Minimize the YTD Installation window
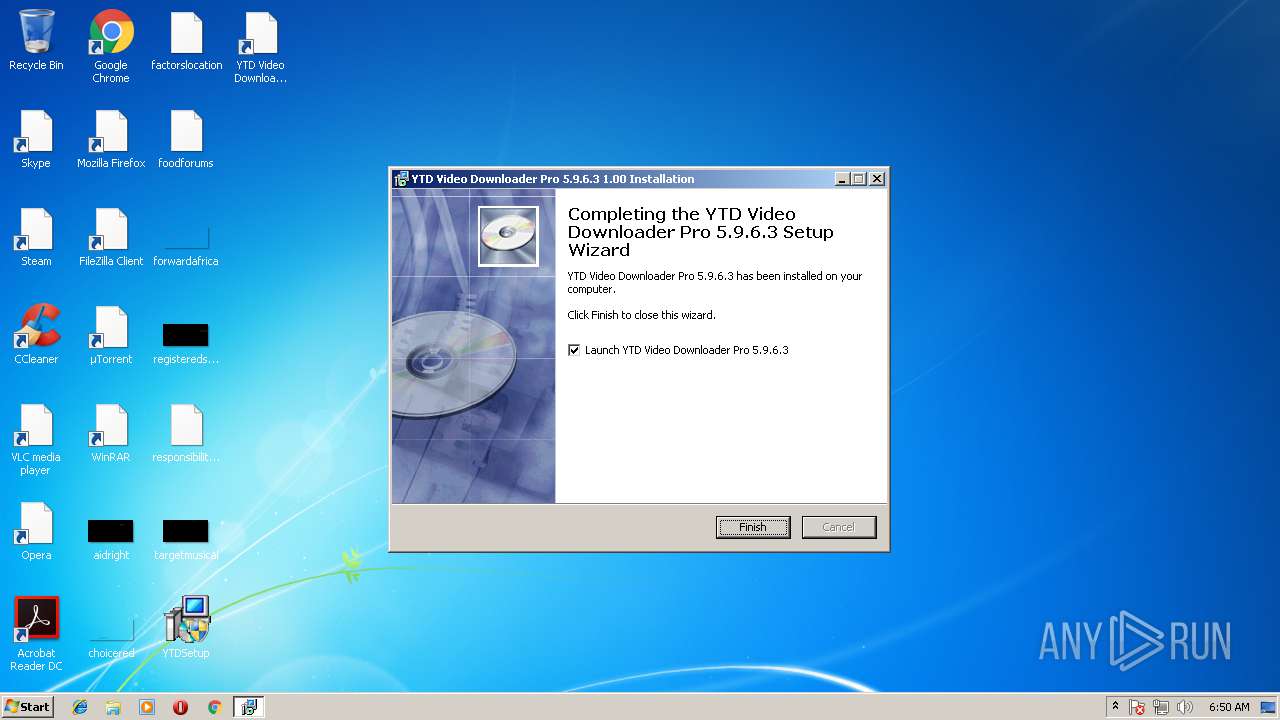The image size is (1280, 720). [x=842, y=179]
